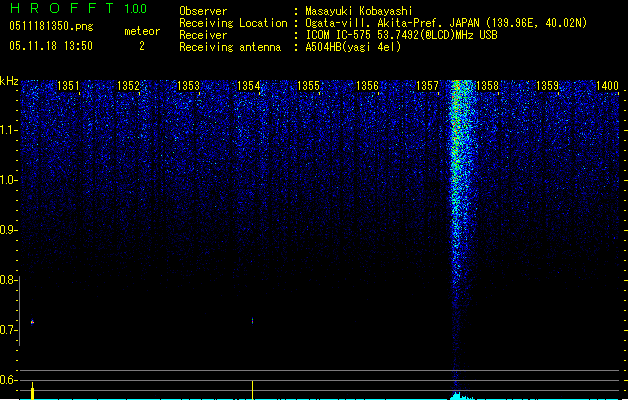Click the Receiving antenna label
629x400 pixels.
[230, 47]
